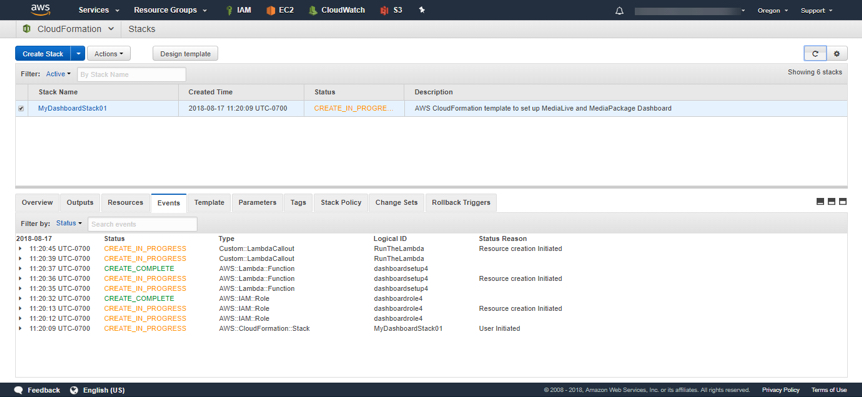This screenshot has width=862, height=397.
Task: Open the Active stack filter dropdown
Action: [58, 74]
